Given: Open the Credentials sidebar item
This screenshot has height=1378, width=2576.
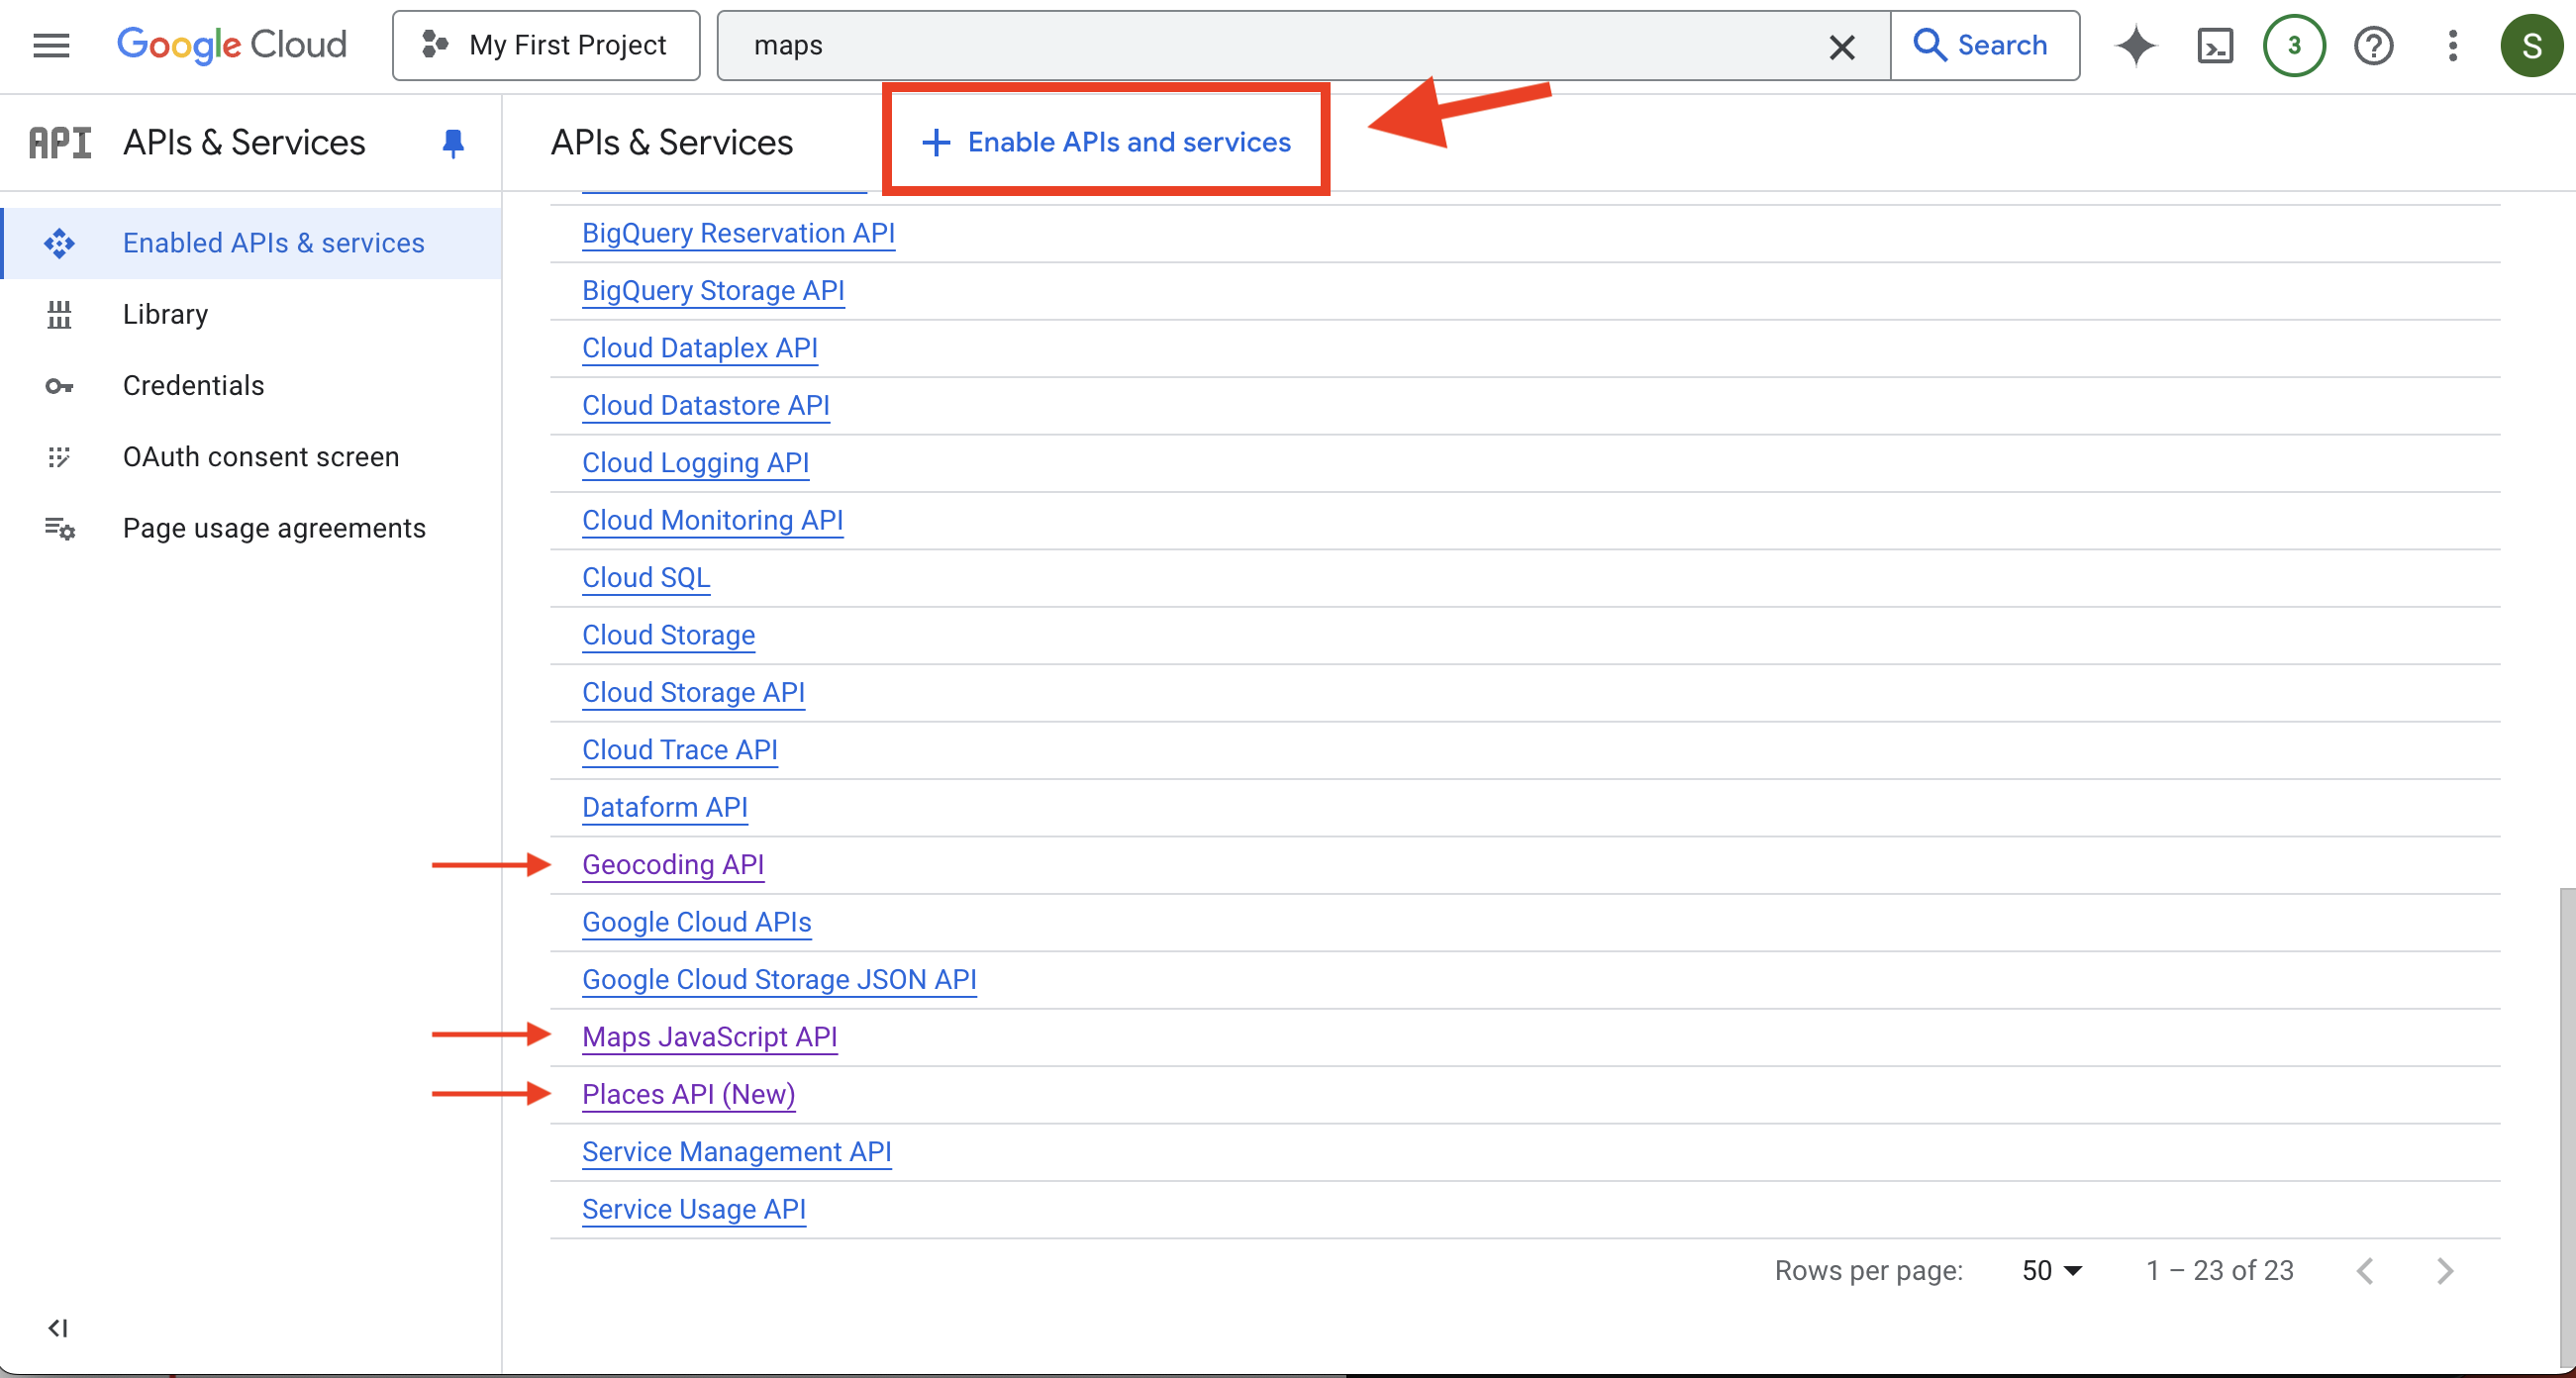Looking at the screenshot, I should (193, 385).
